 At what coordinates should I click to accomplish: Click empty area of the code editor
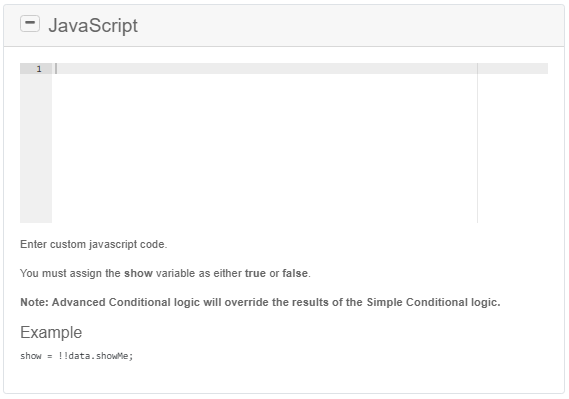pos(265,148)
